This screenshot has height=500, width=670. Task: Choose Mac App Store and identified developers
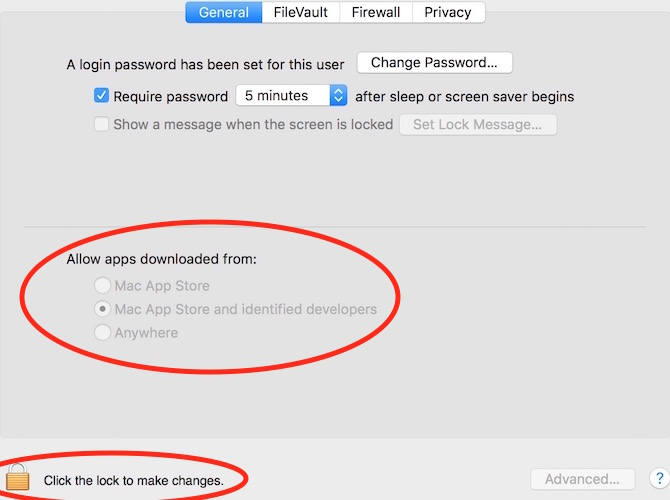tap(102, 309)
